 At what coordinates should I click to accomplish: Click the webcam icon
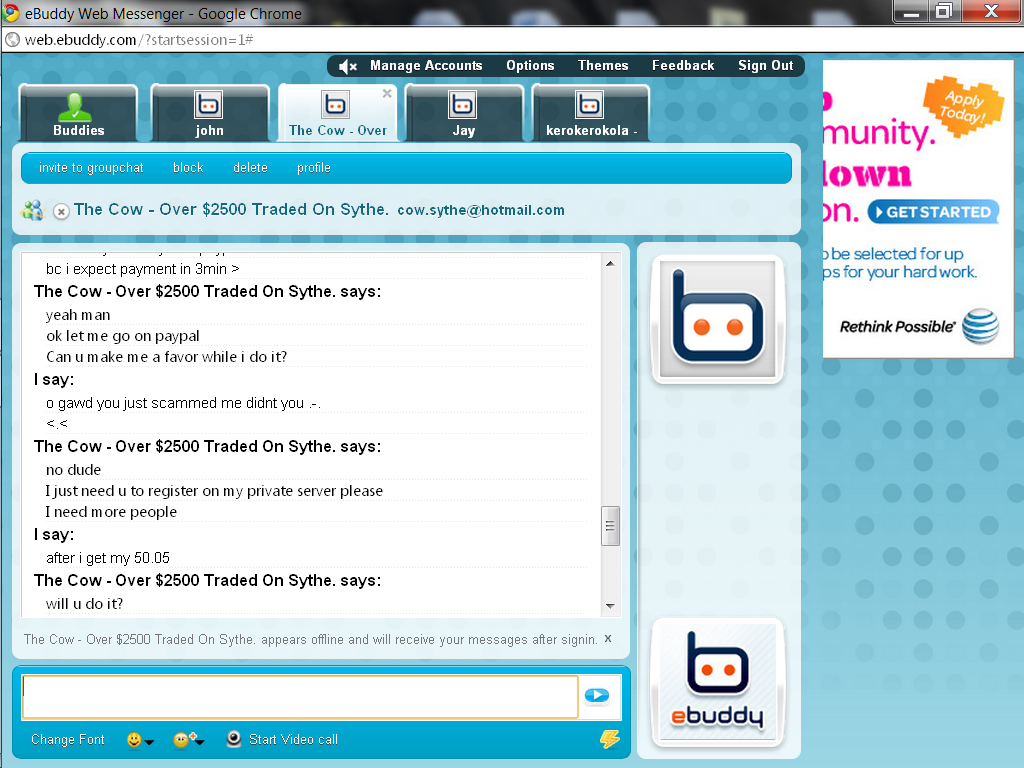(x=234, y=739)
